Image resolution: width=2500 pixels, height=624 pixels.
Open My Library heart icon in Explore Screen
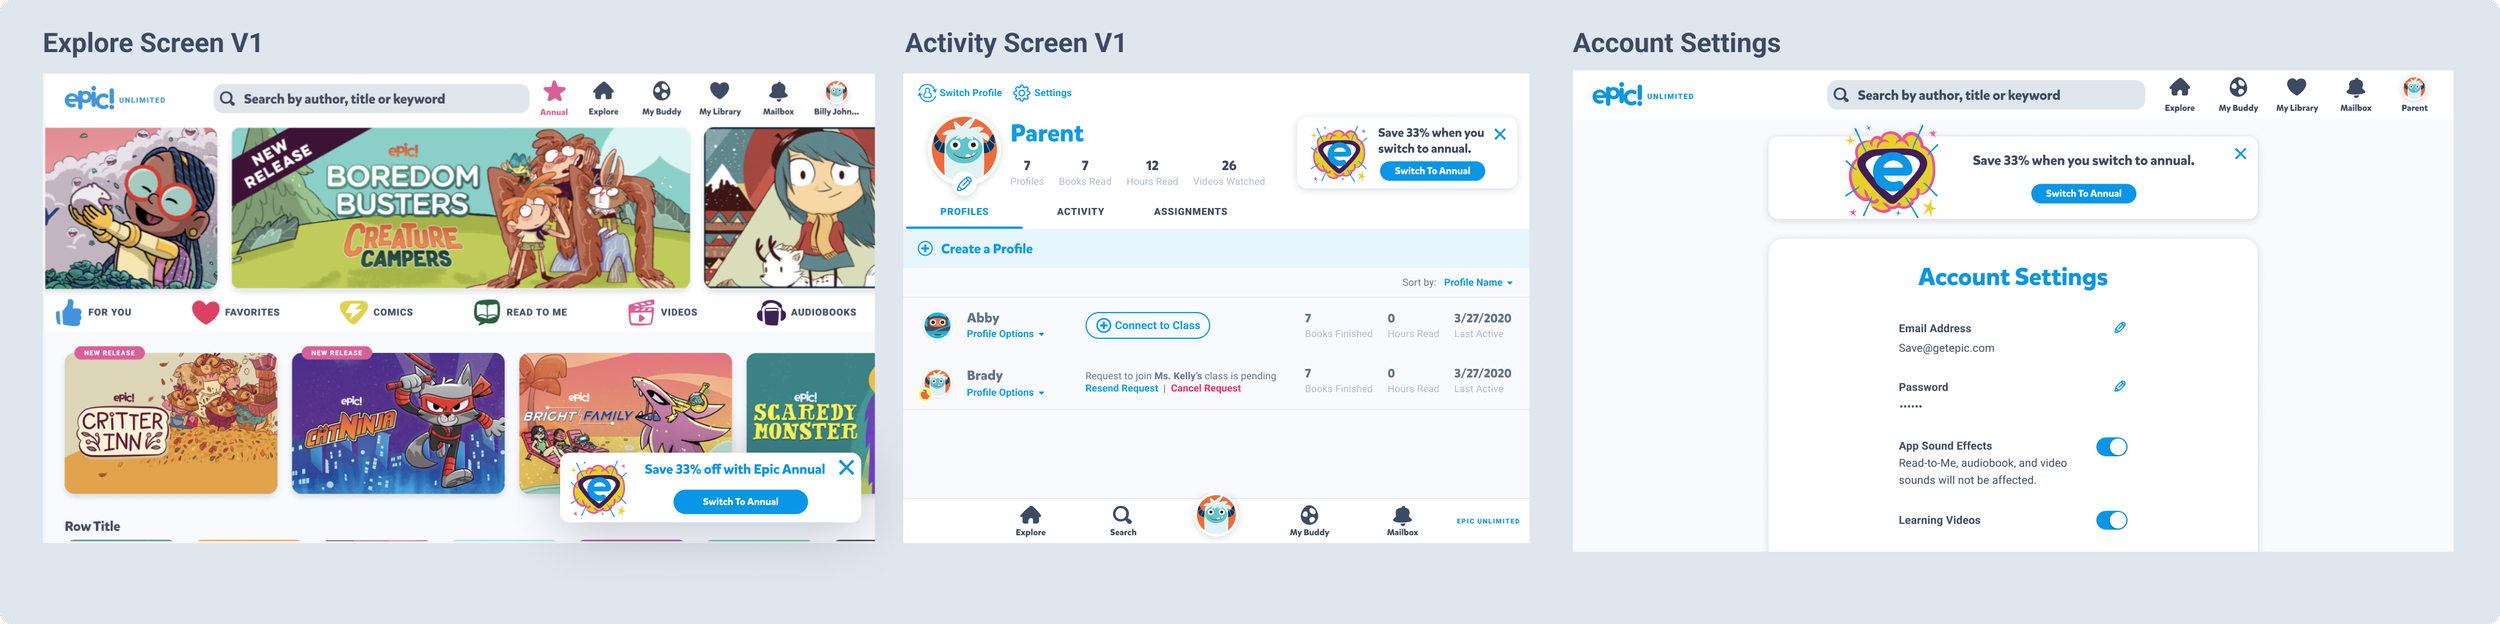[x=720, y=91]
